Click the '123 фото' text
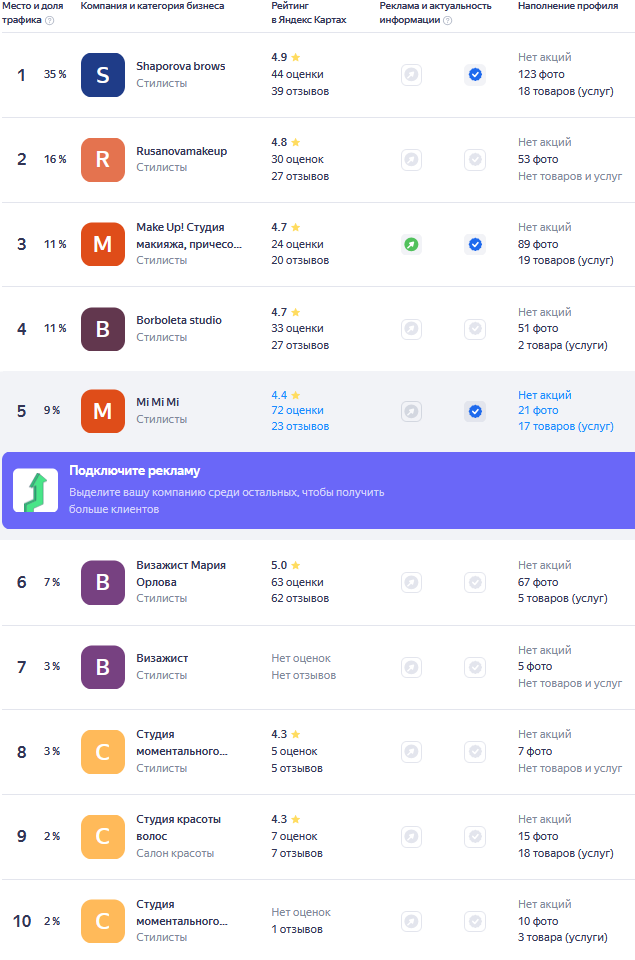This screenshot has width=635, height=960. pos(541,74)
